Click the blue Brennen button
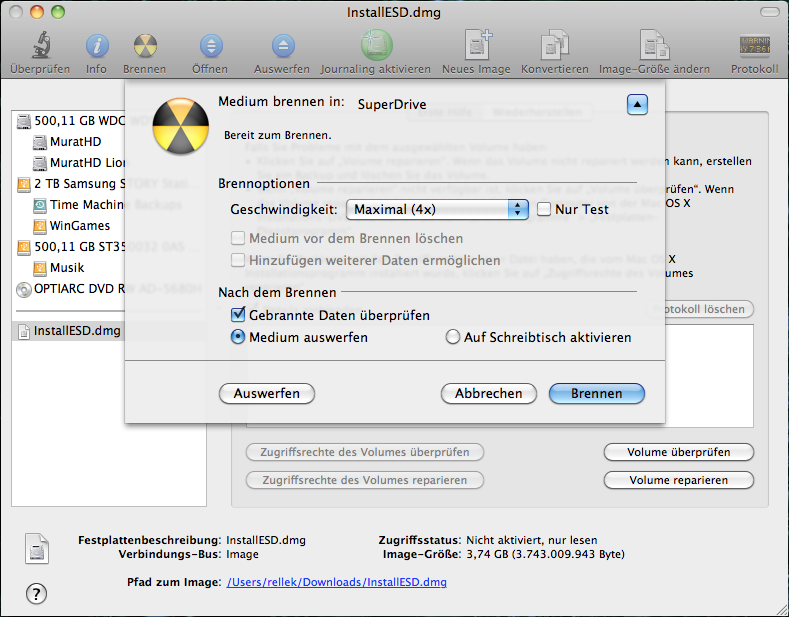This screenshot has width=789, height=617. click(596, 394)
